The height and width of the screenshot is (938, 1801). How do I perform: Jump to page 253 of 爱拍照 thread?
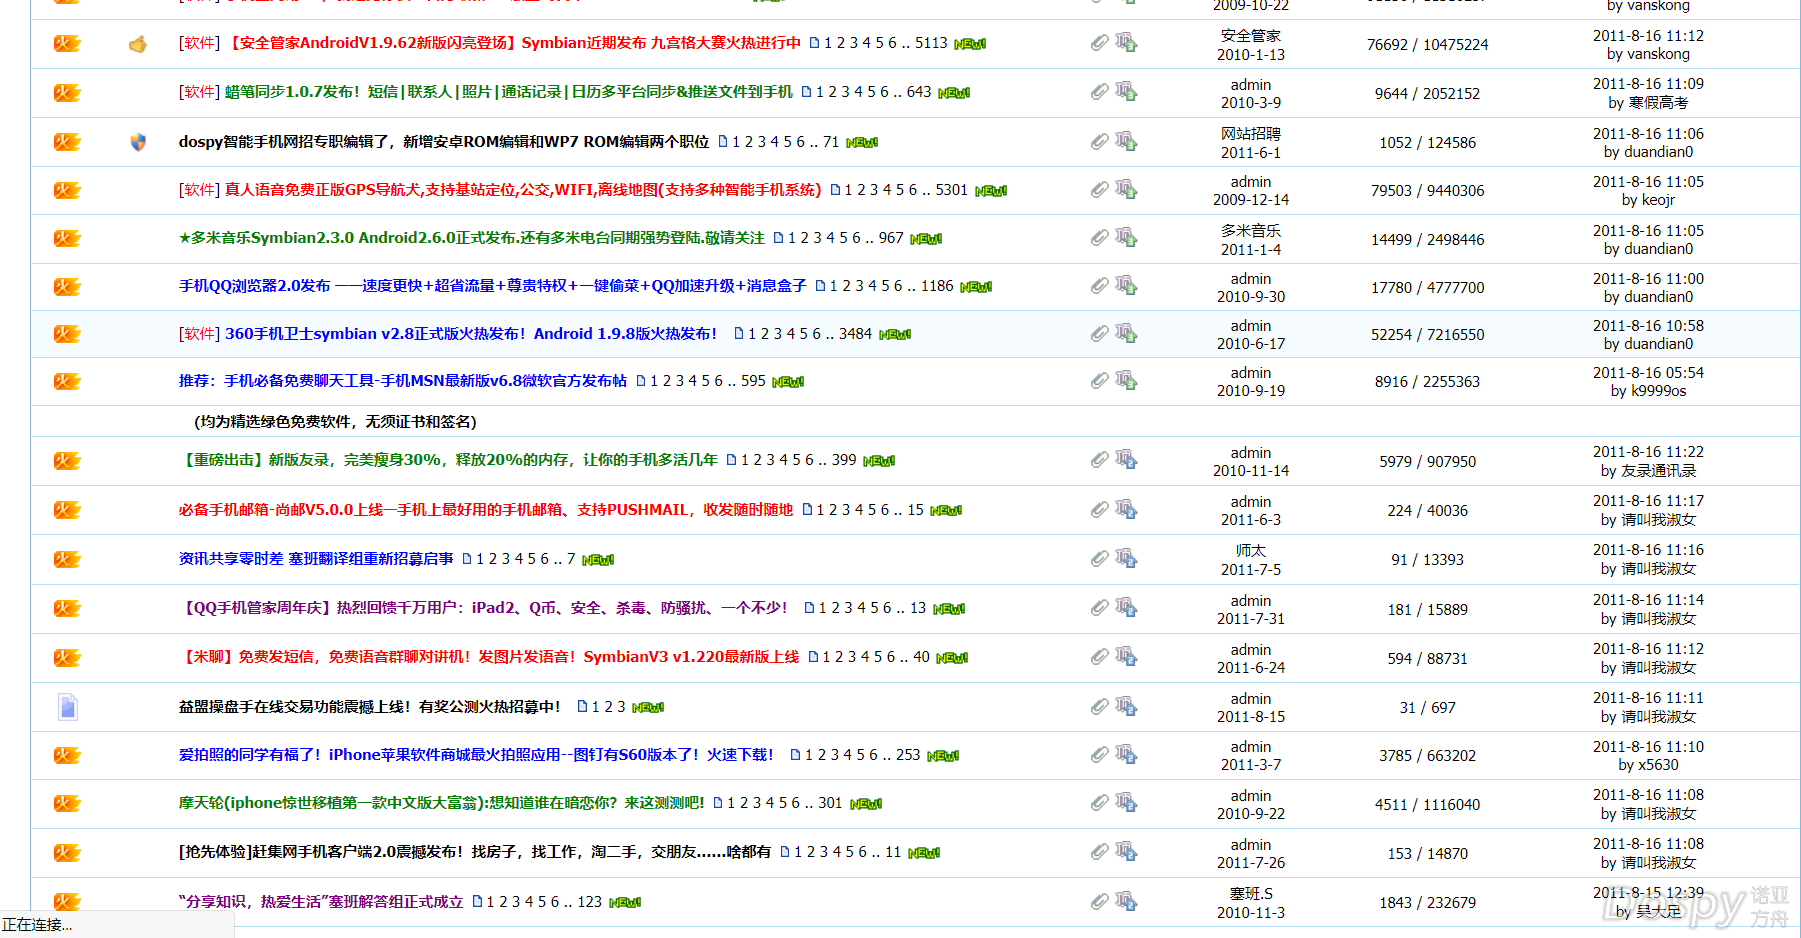(x=908, y=755)
